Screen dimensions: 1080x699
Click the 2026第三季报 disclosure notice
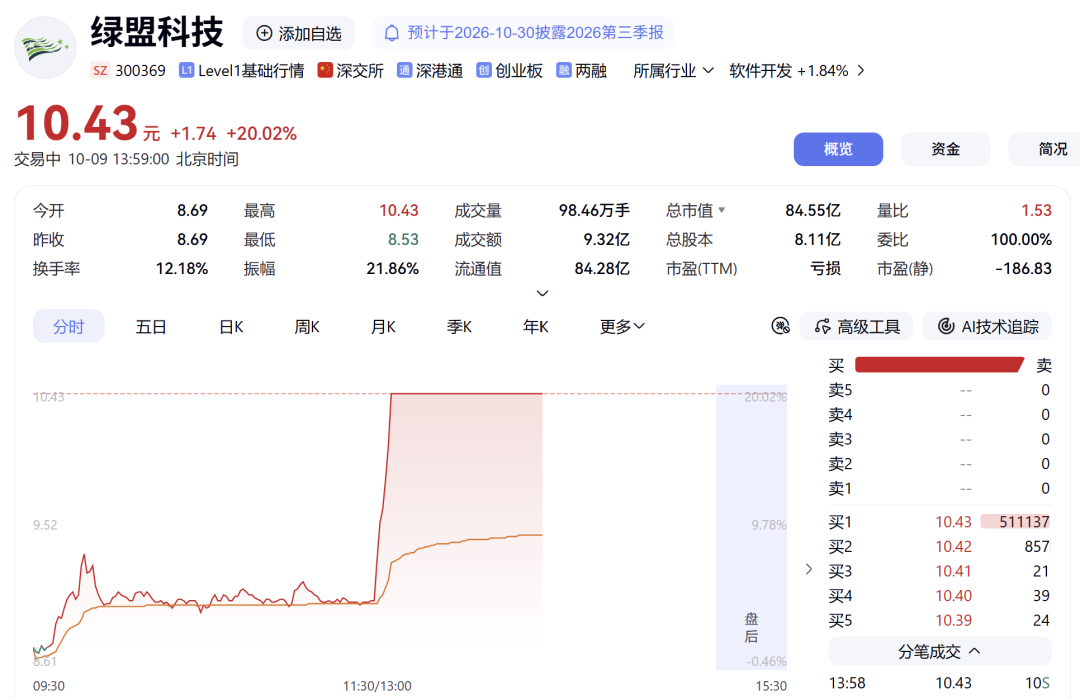(523, 33)
